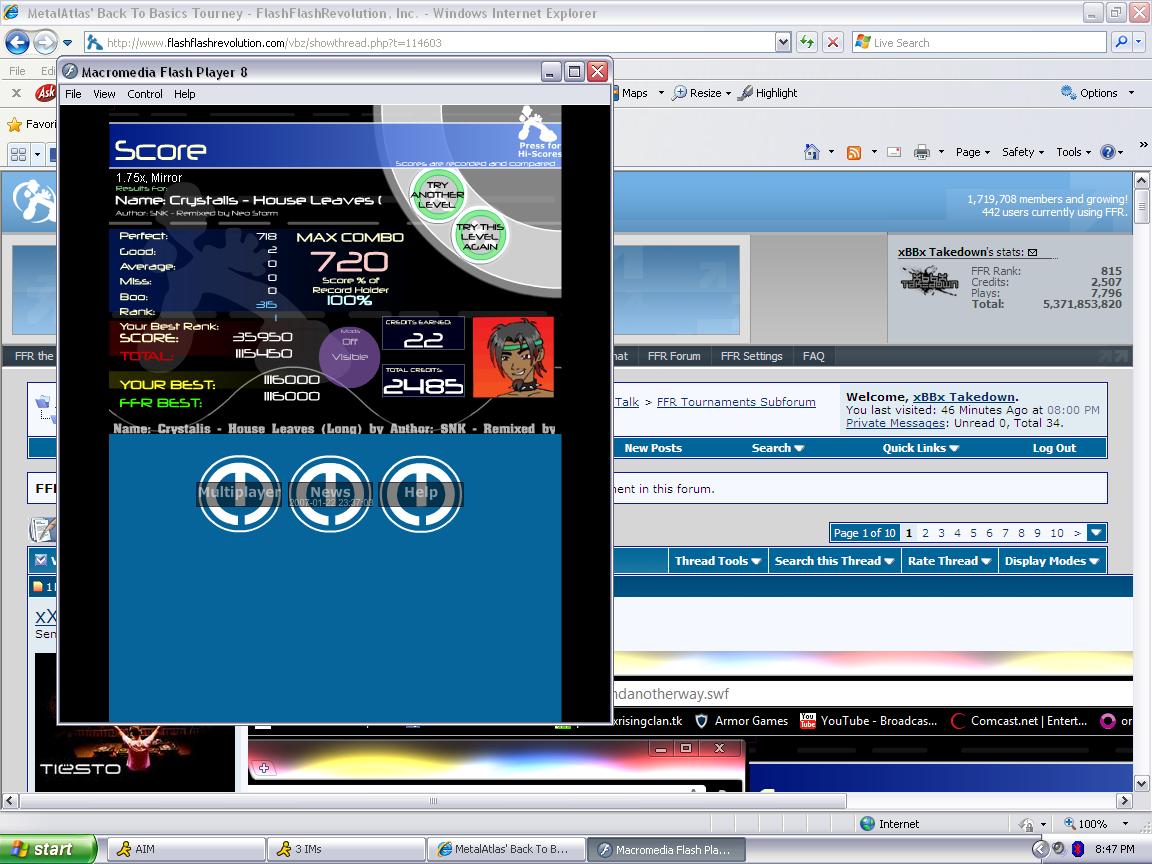
Task: Open search provider dropdown arrow
Action: pyautogui.click(x=1139, y=42)
